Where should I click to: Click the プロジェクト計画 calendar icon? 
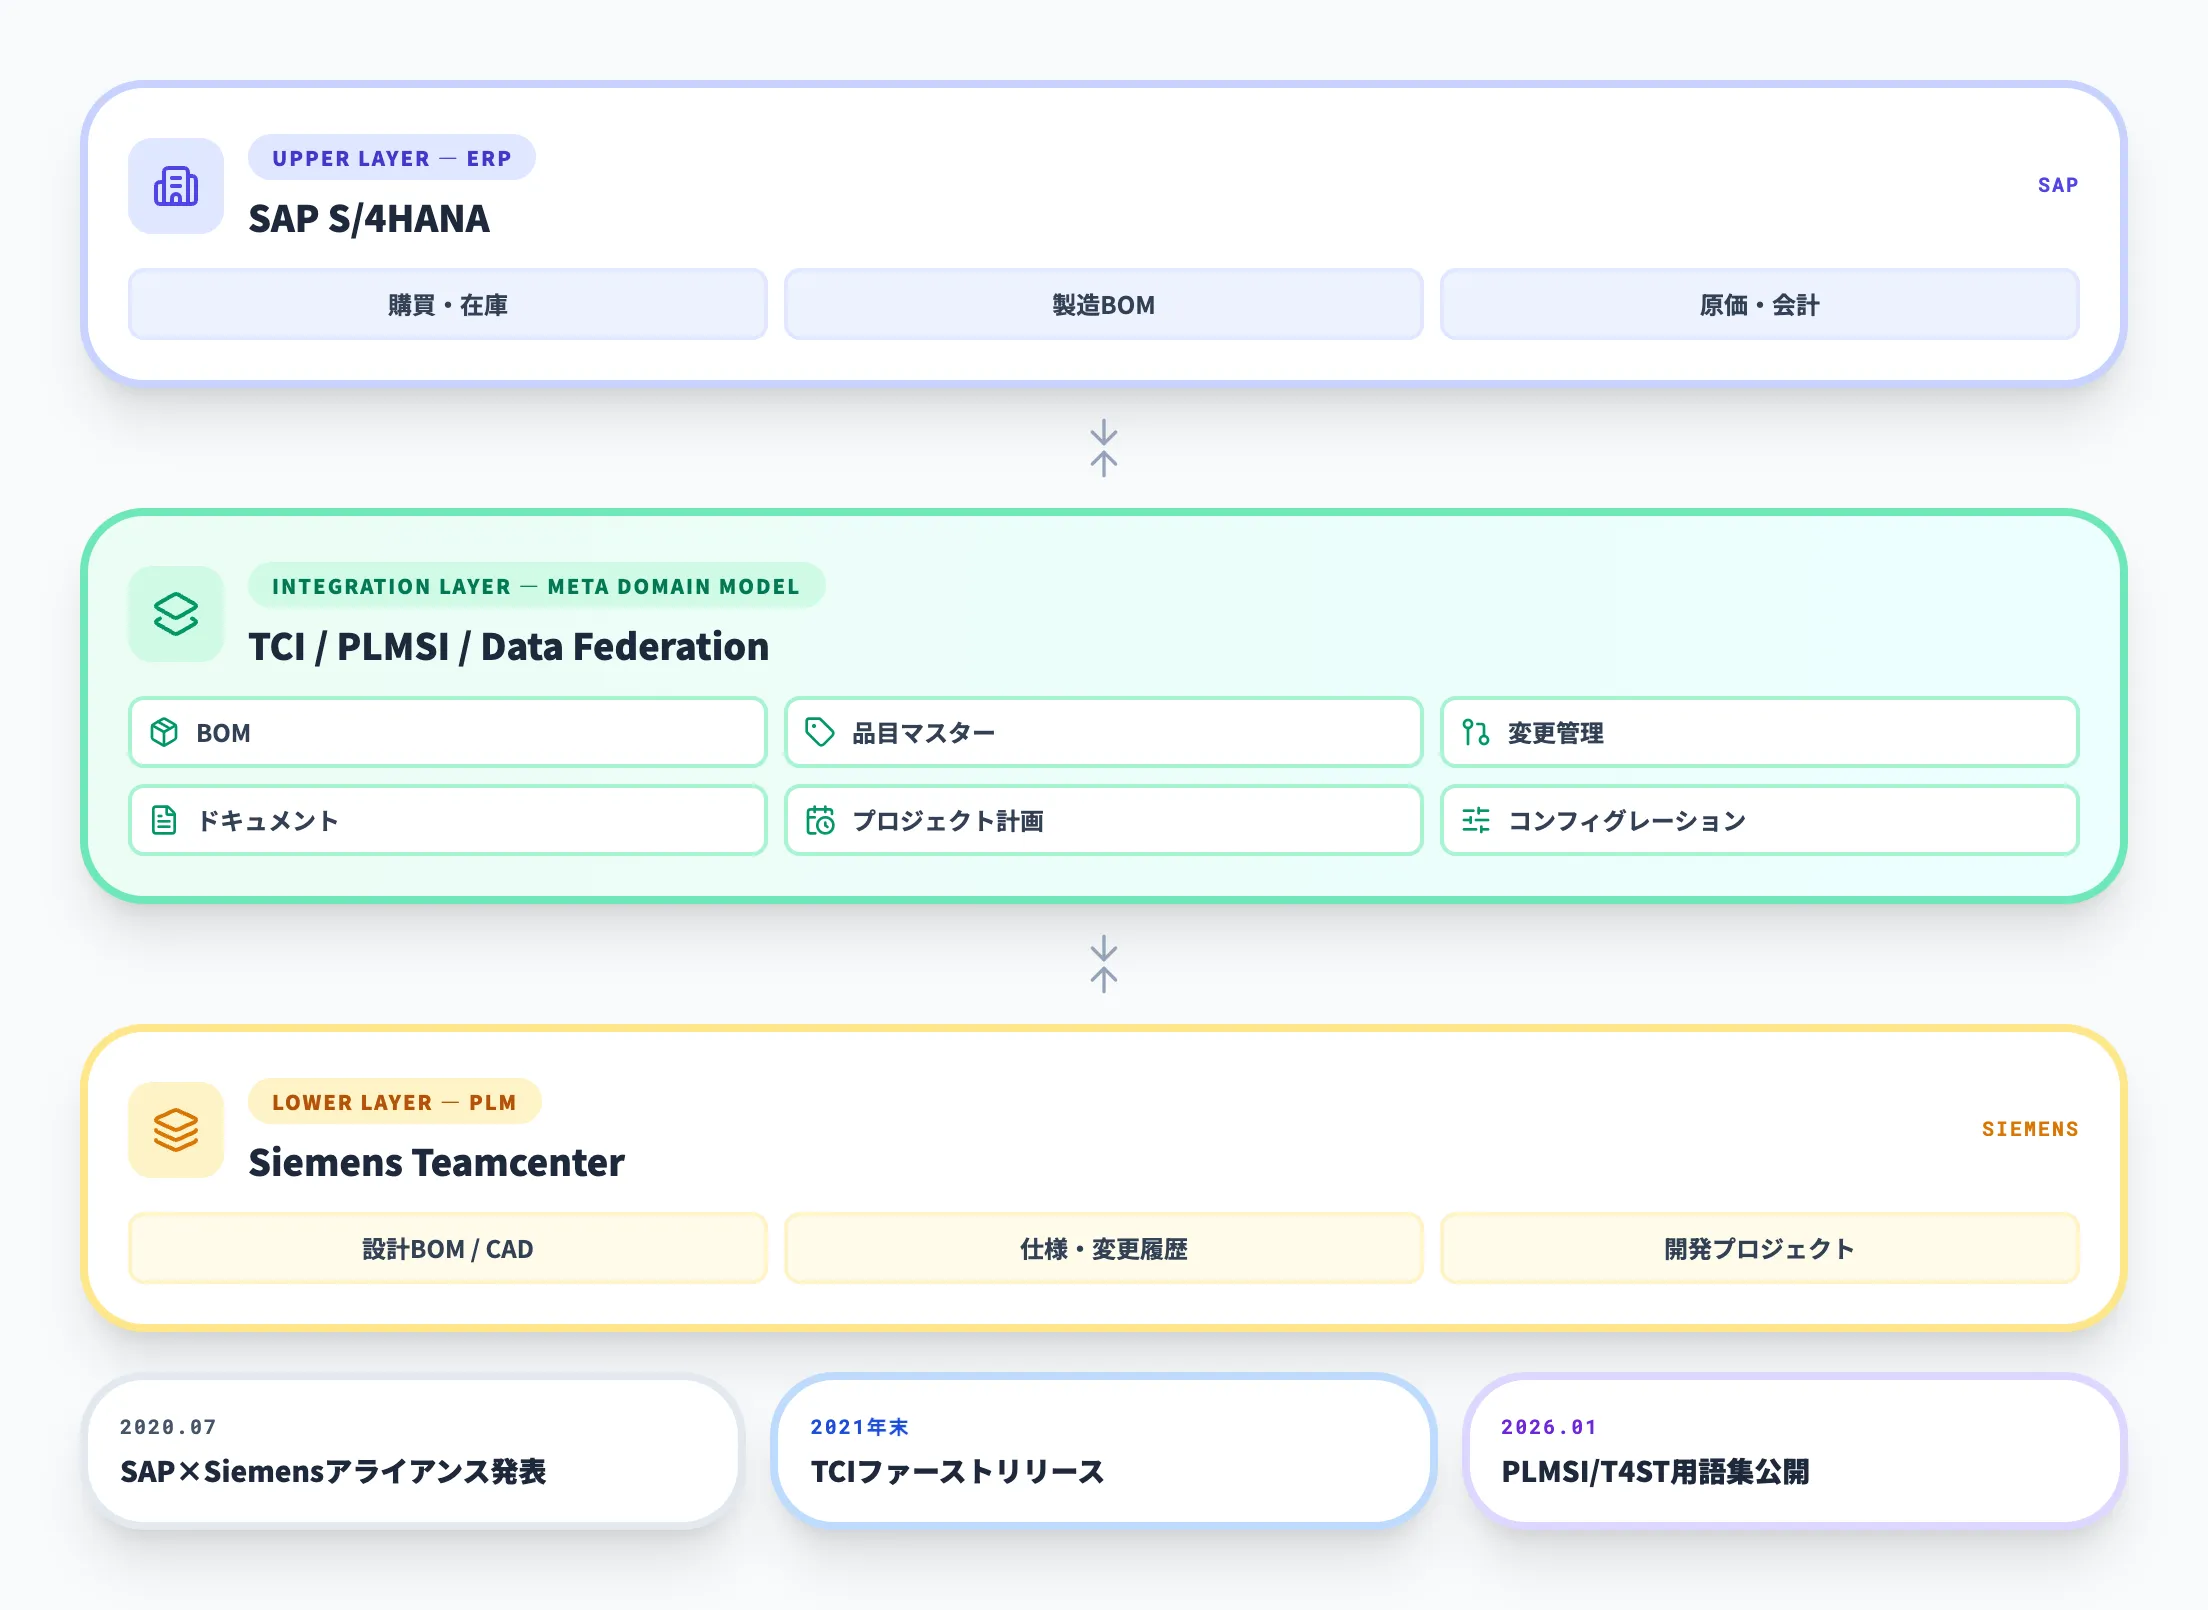(821, 820)
